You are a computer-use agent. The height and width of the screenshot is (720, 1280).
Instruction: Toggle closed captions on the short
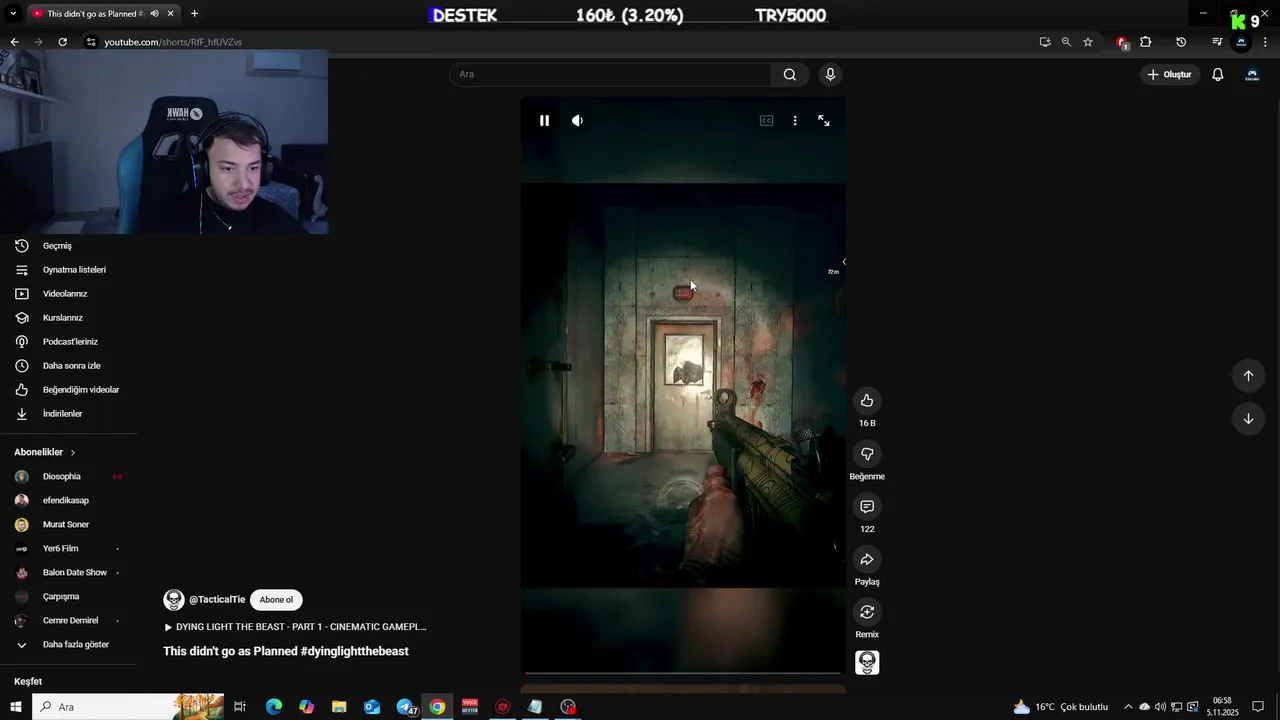point(766,120)
